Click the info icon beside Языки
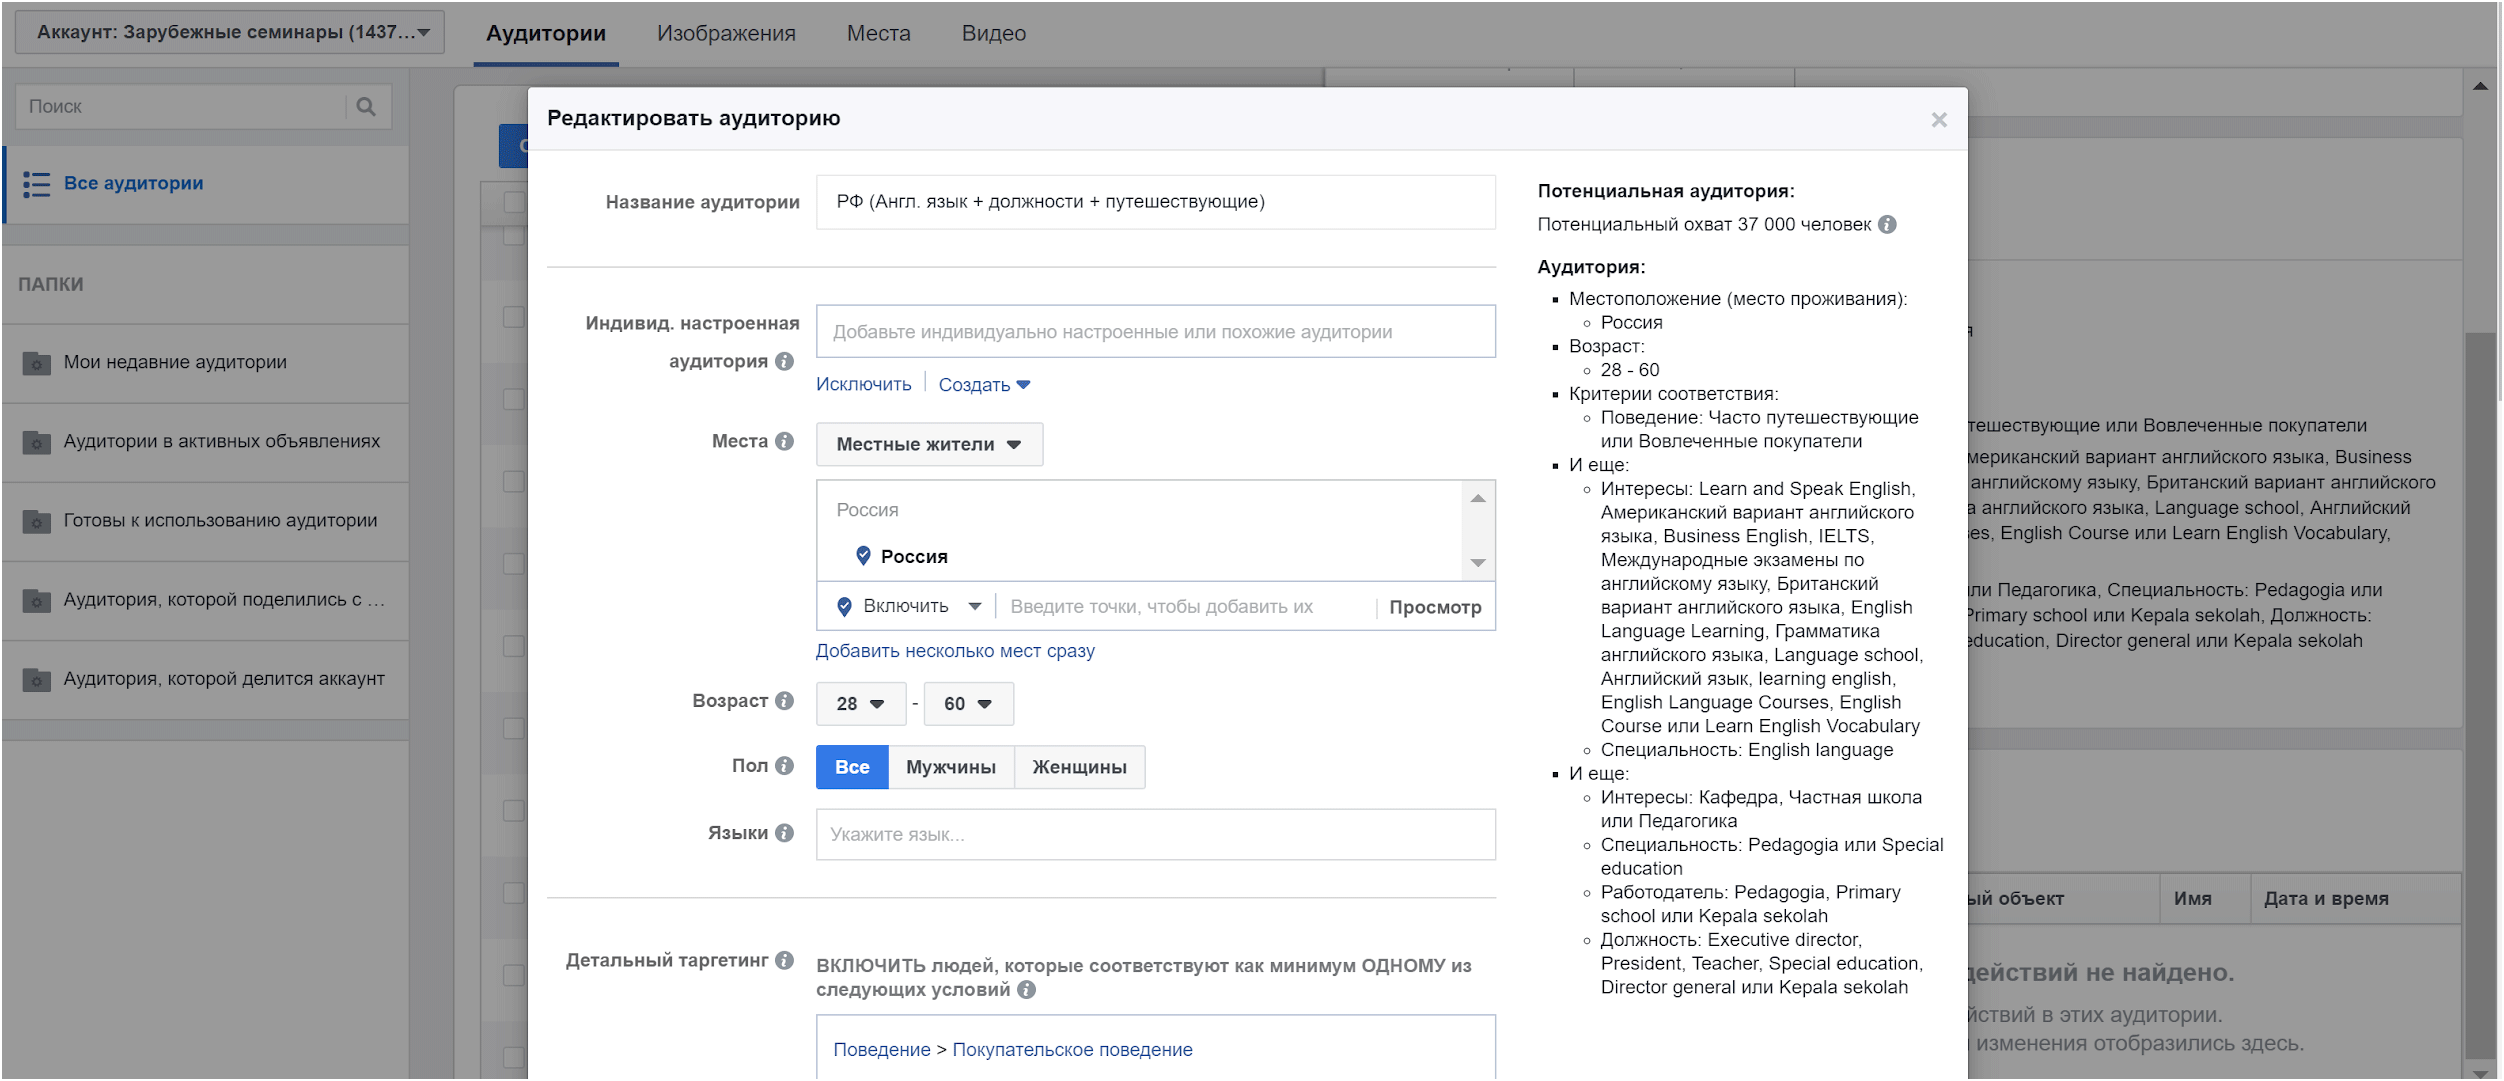 click(785, 833)
